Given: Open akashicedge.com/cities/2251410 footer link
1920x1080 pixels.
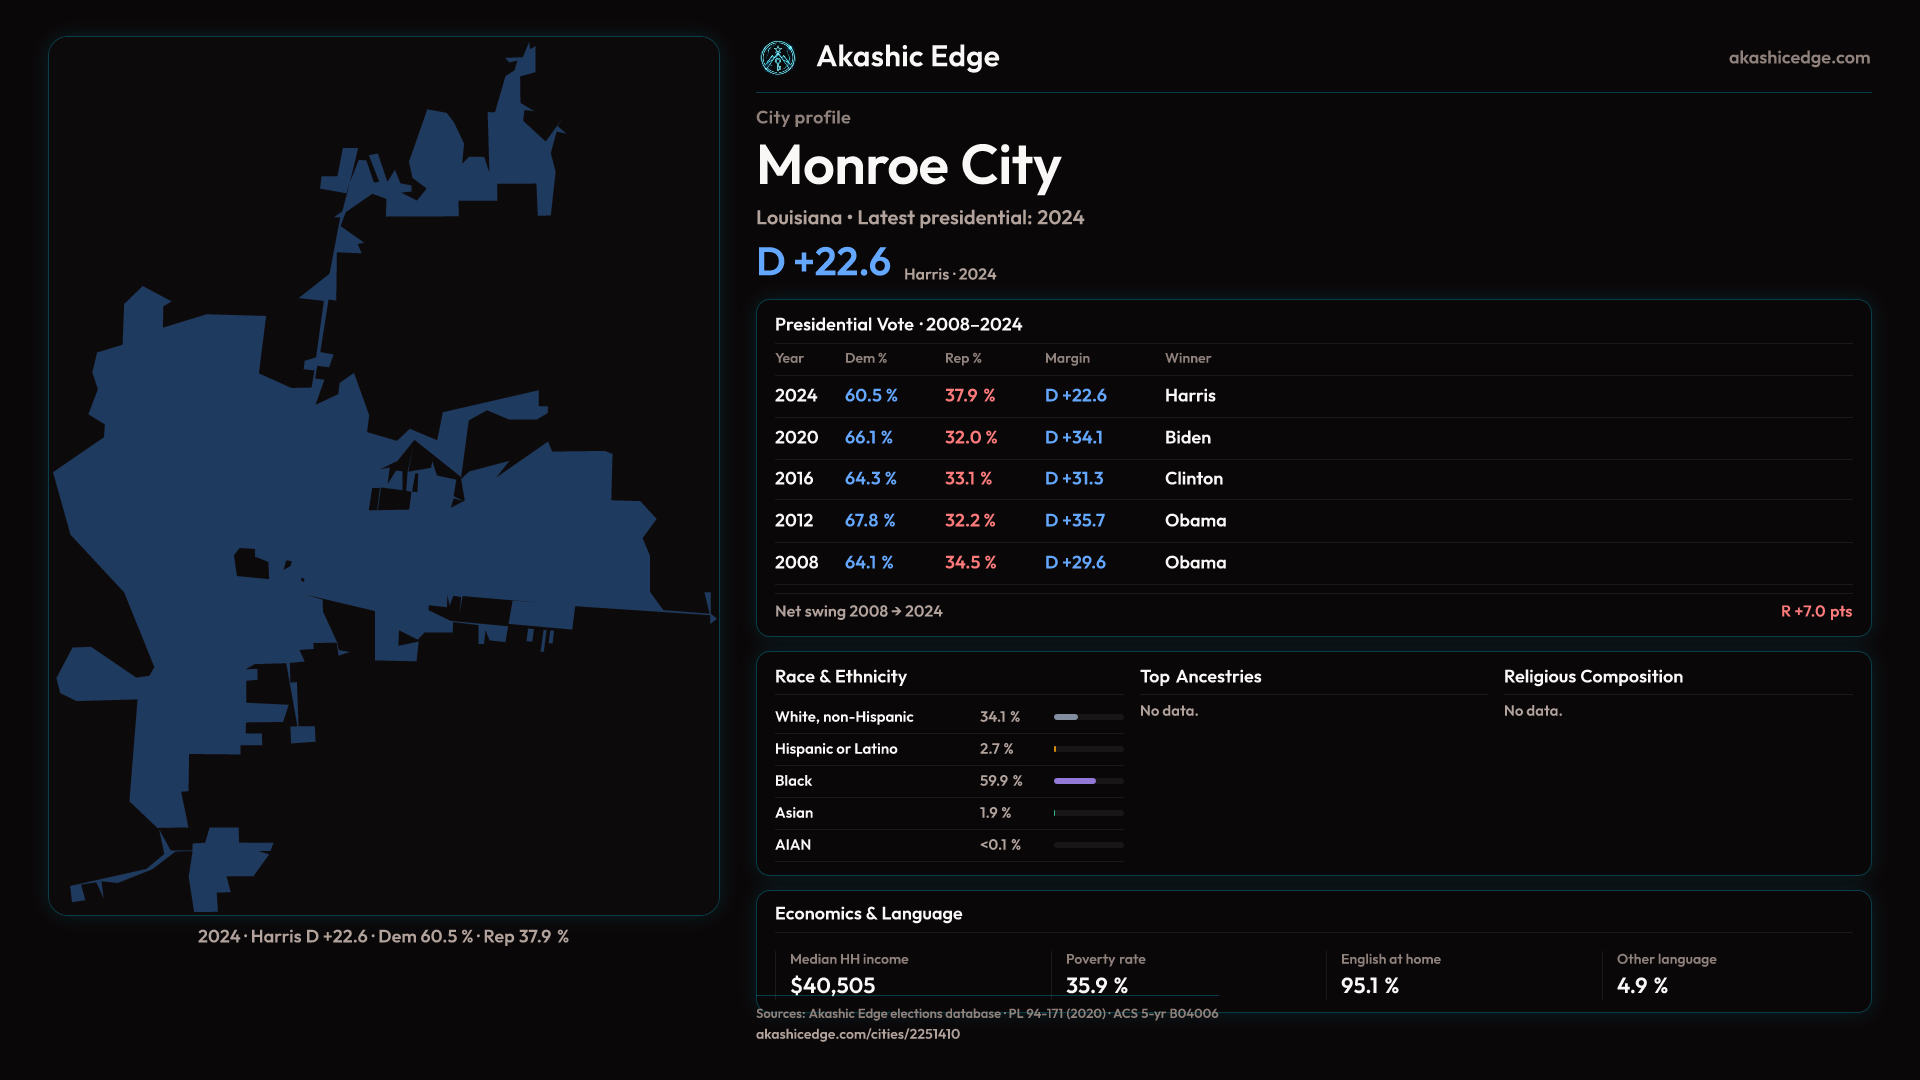Looking at the screenshot, I should click(857, 1034).
